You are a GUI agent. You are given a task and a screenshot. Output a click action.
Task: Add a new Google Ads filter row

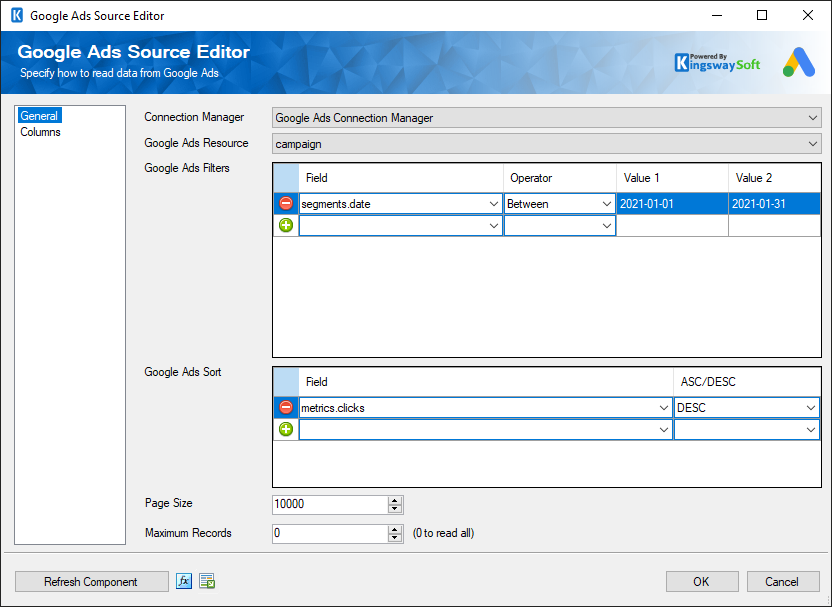286,225
